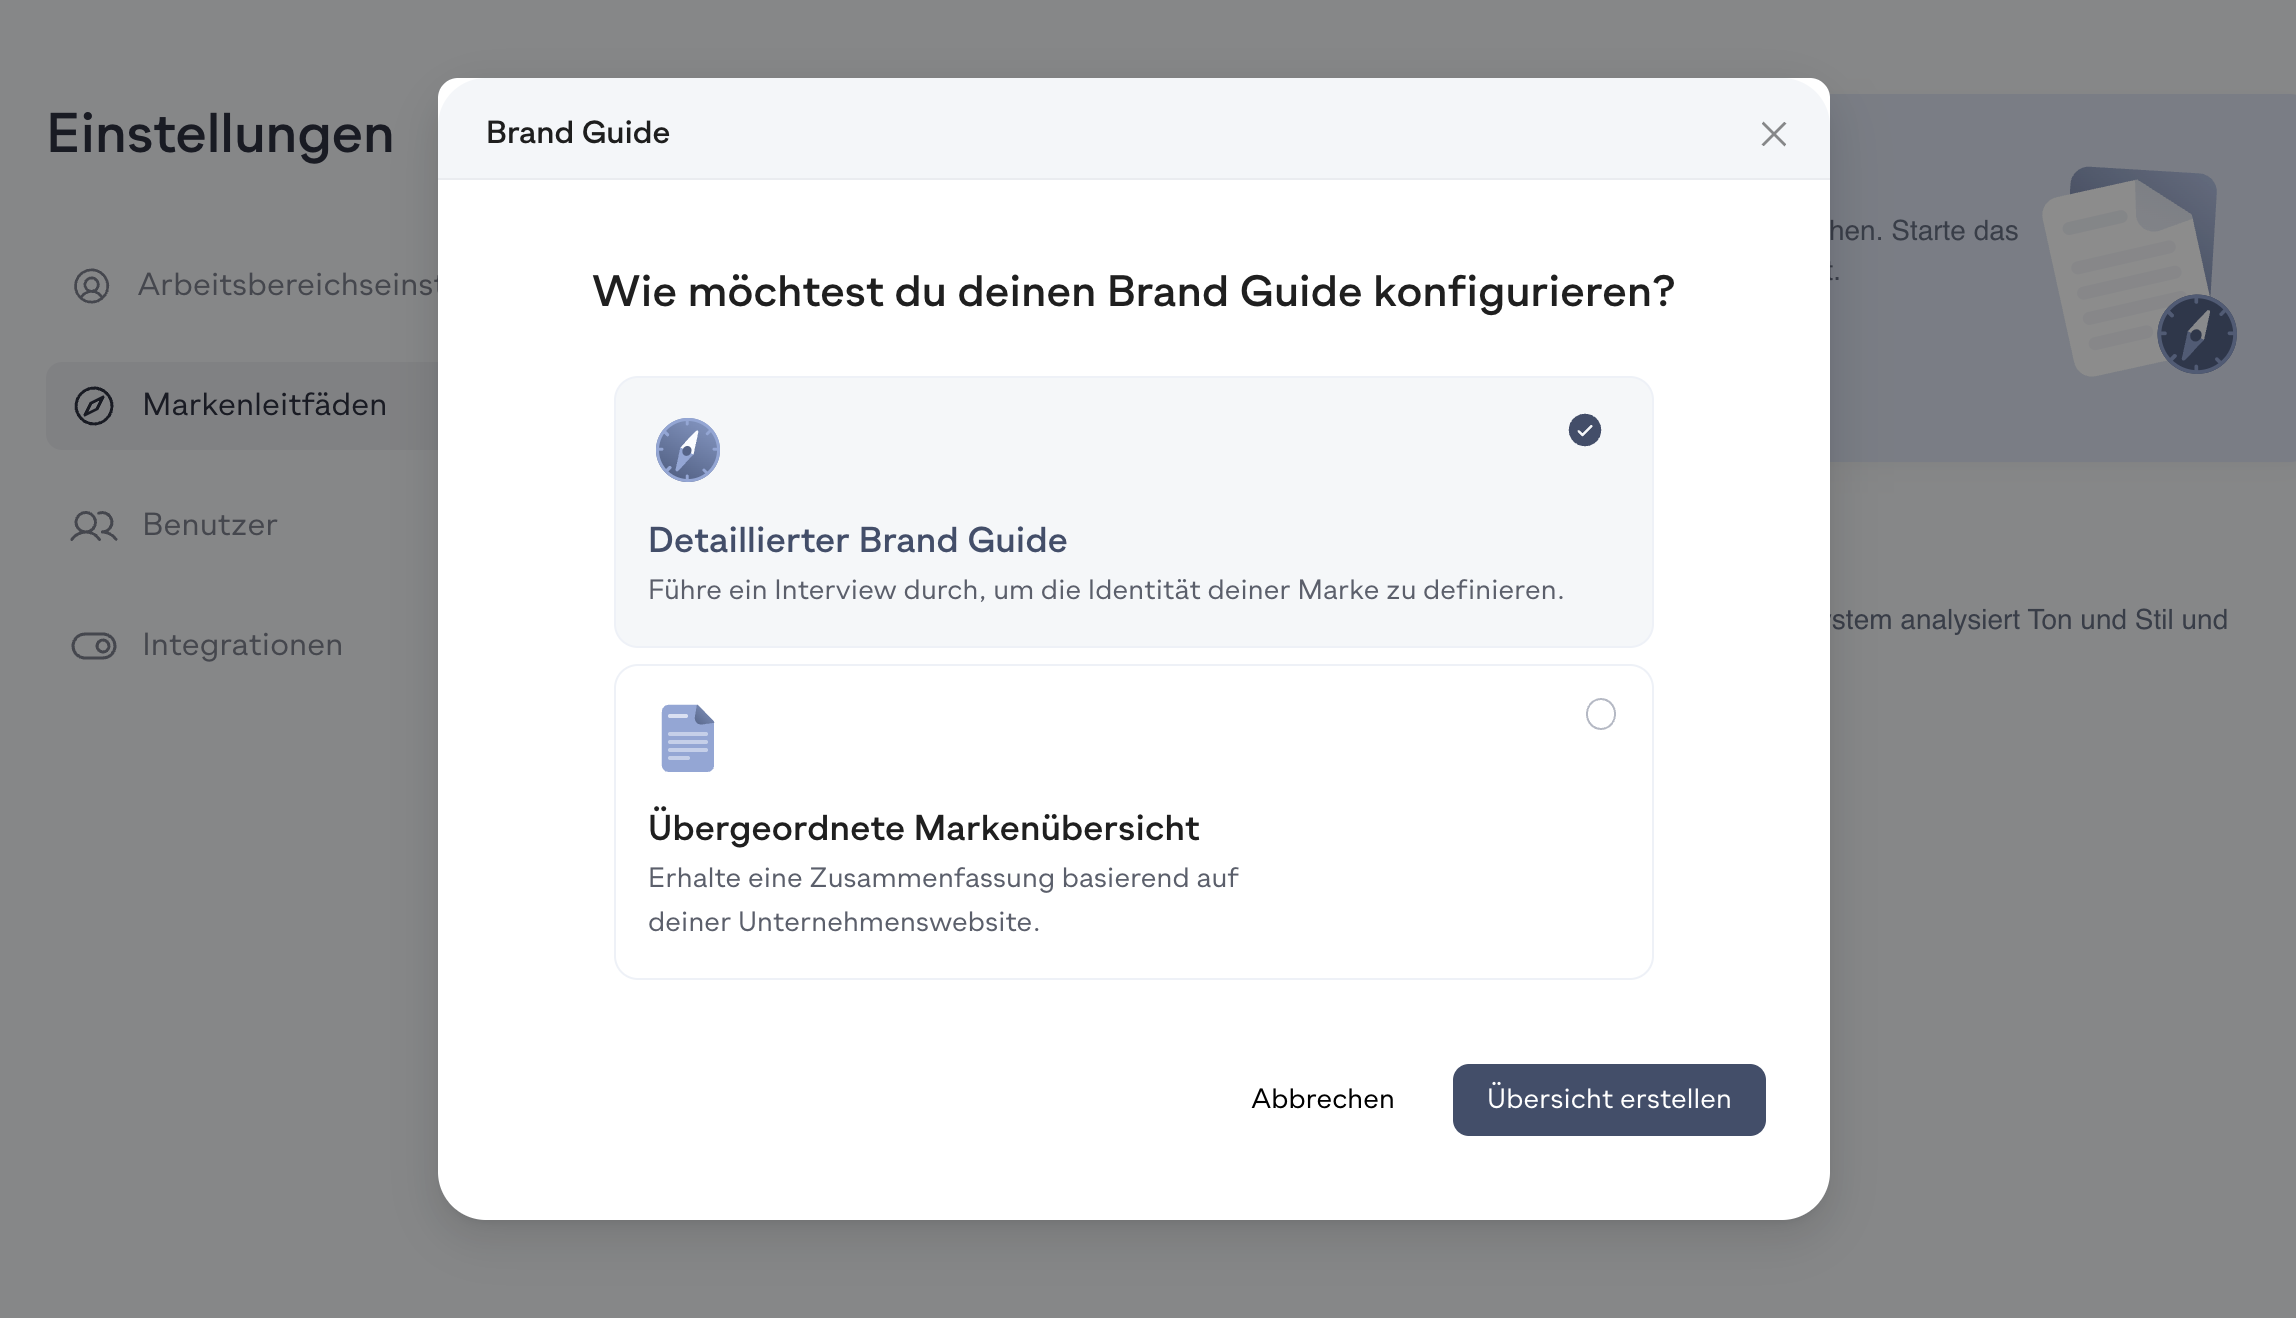Click description 'Erhalte eine Zusammenfassung basierend auf'
Image resolution: width=2296 pixels, height=1318 pixels.
pos(943,878)
